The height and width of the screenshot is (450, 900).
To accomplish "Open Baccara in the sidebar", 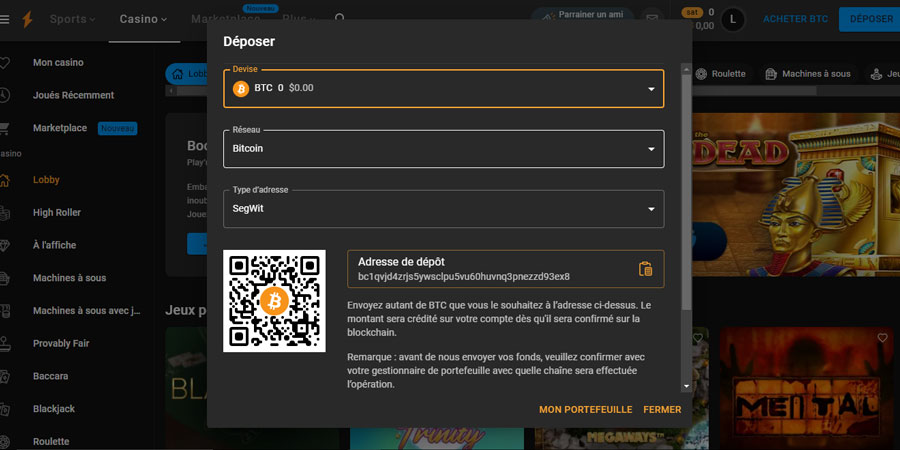I will [x=51, y=376].
